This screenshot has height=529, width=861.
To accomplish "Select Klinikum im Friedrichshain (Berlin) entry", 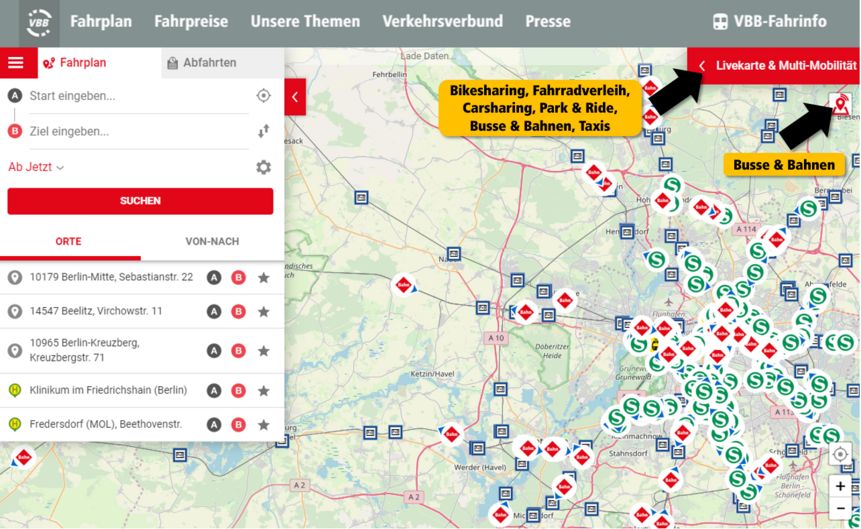I will [108, 390].
